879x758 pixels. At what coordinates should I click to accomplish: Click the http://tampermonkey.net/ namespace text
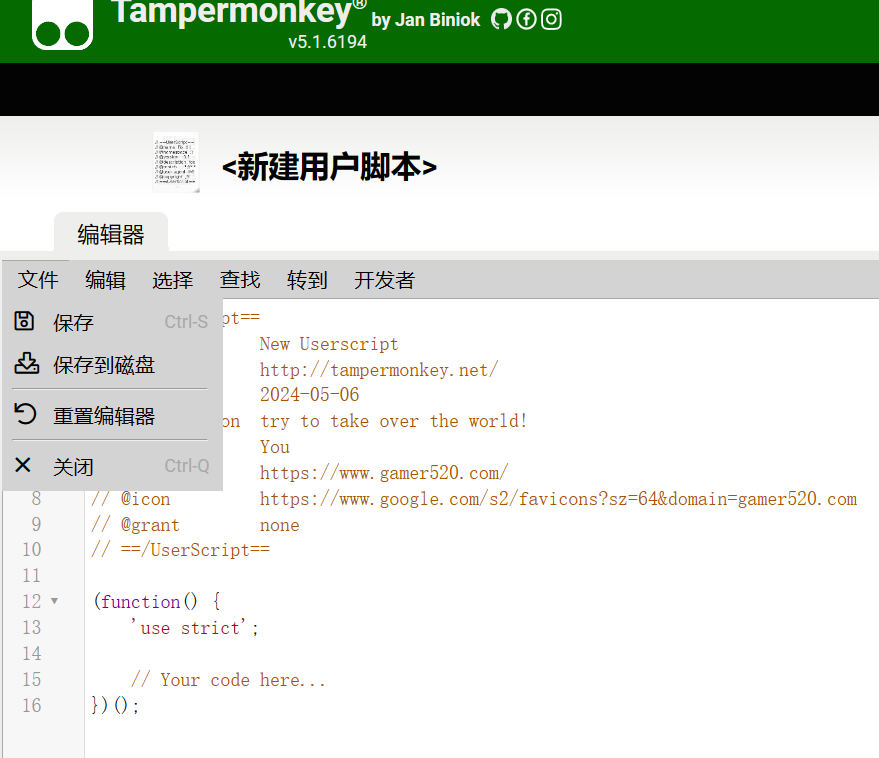point(379,370)
